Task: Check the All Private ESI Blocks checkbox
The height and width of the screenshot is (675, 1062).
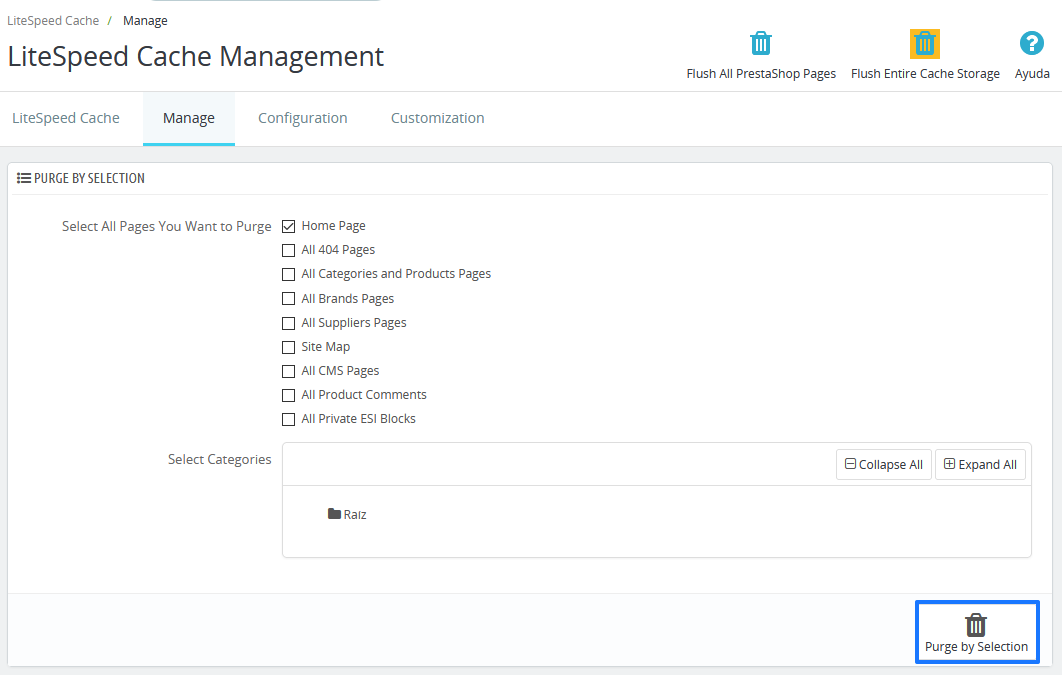Action: pos(289,419)
